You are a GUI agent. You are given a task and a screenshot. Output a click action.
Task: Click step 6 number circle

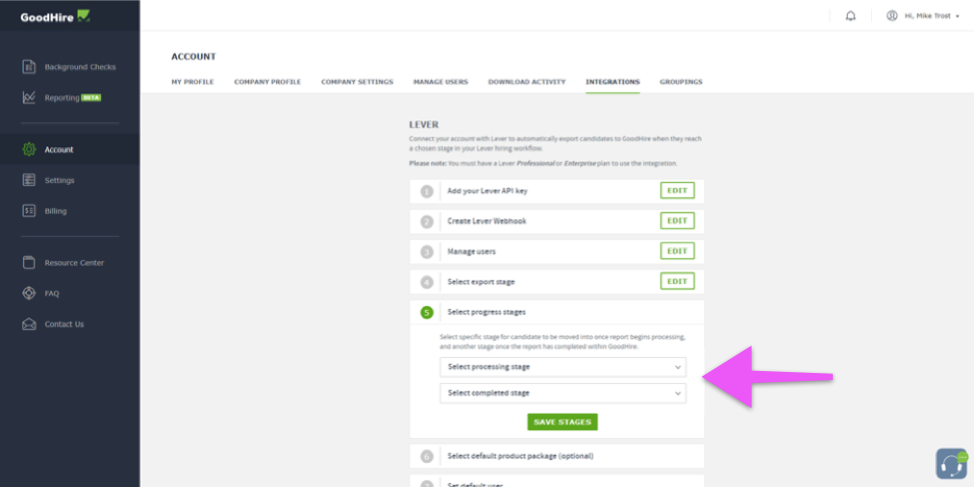pyautogui.click(x=427, y=457)
